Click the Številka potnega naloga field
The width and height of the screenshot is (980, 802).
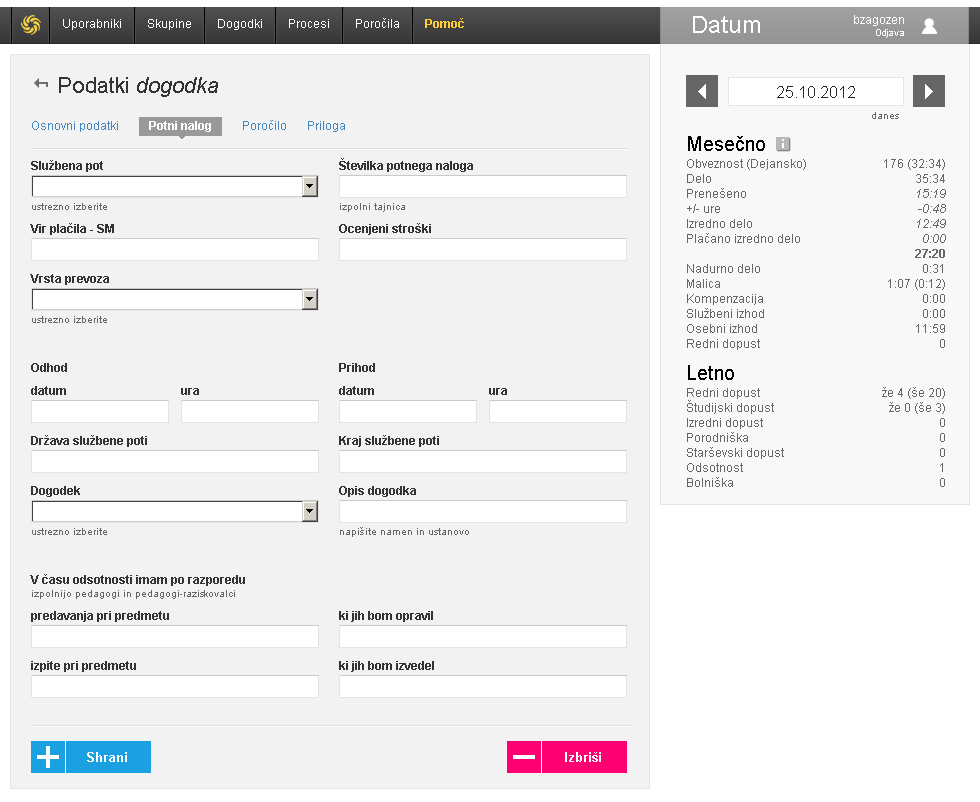point(482,187)
